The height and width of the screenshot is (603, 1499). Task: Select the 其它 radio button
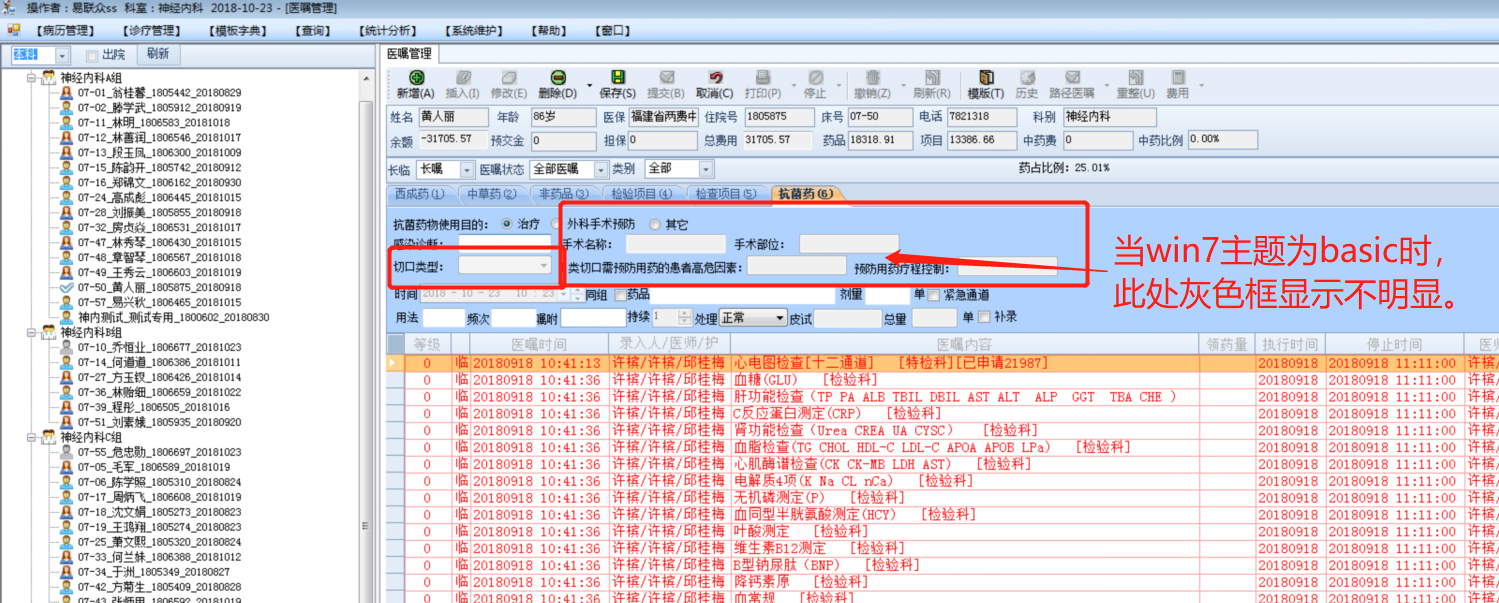click(x=655, y=224)
